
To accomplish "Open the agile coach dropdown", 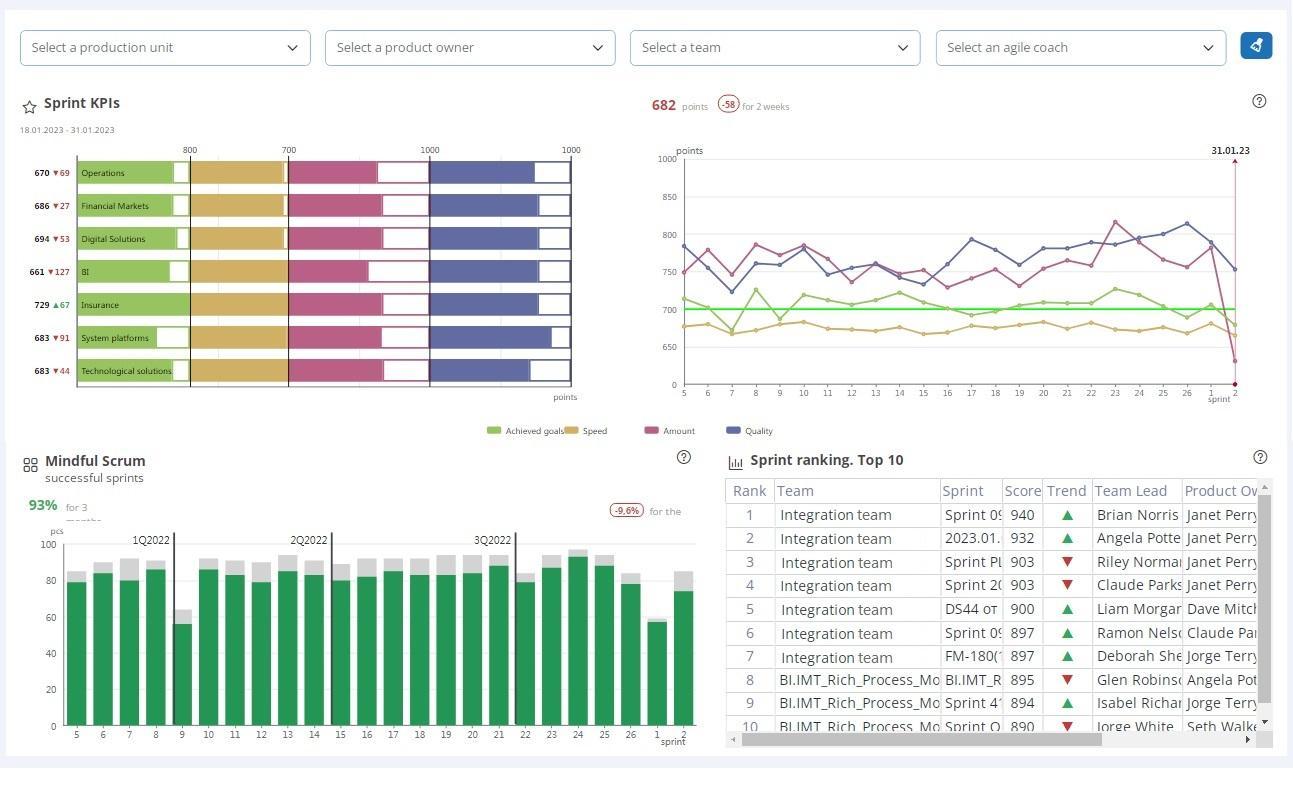I will [x=1080, y=47].
